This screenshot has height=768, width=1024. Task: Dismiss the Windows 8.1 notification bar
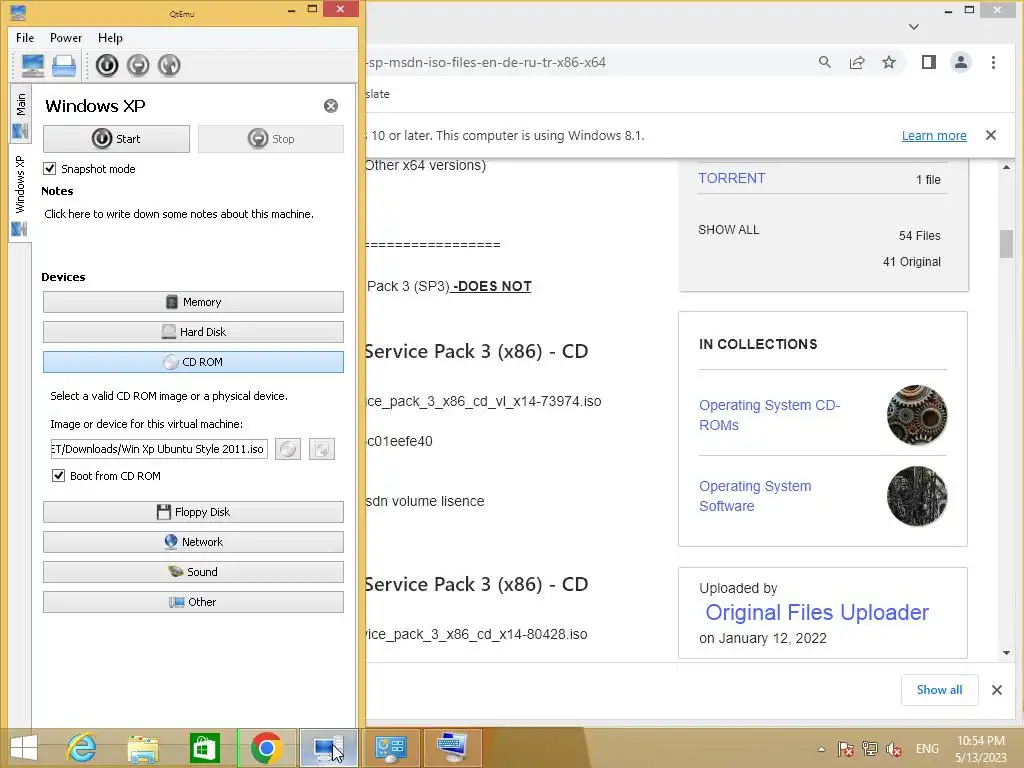tap(991, 135)
